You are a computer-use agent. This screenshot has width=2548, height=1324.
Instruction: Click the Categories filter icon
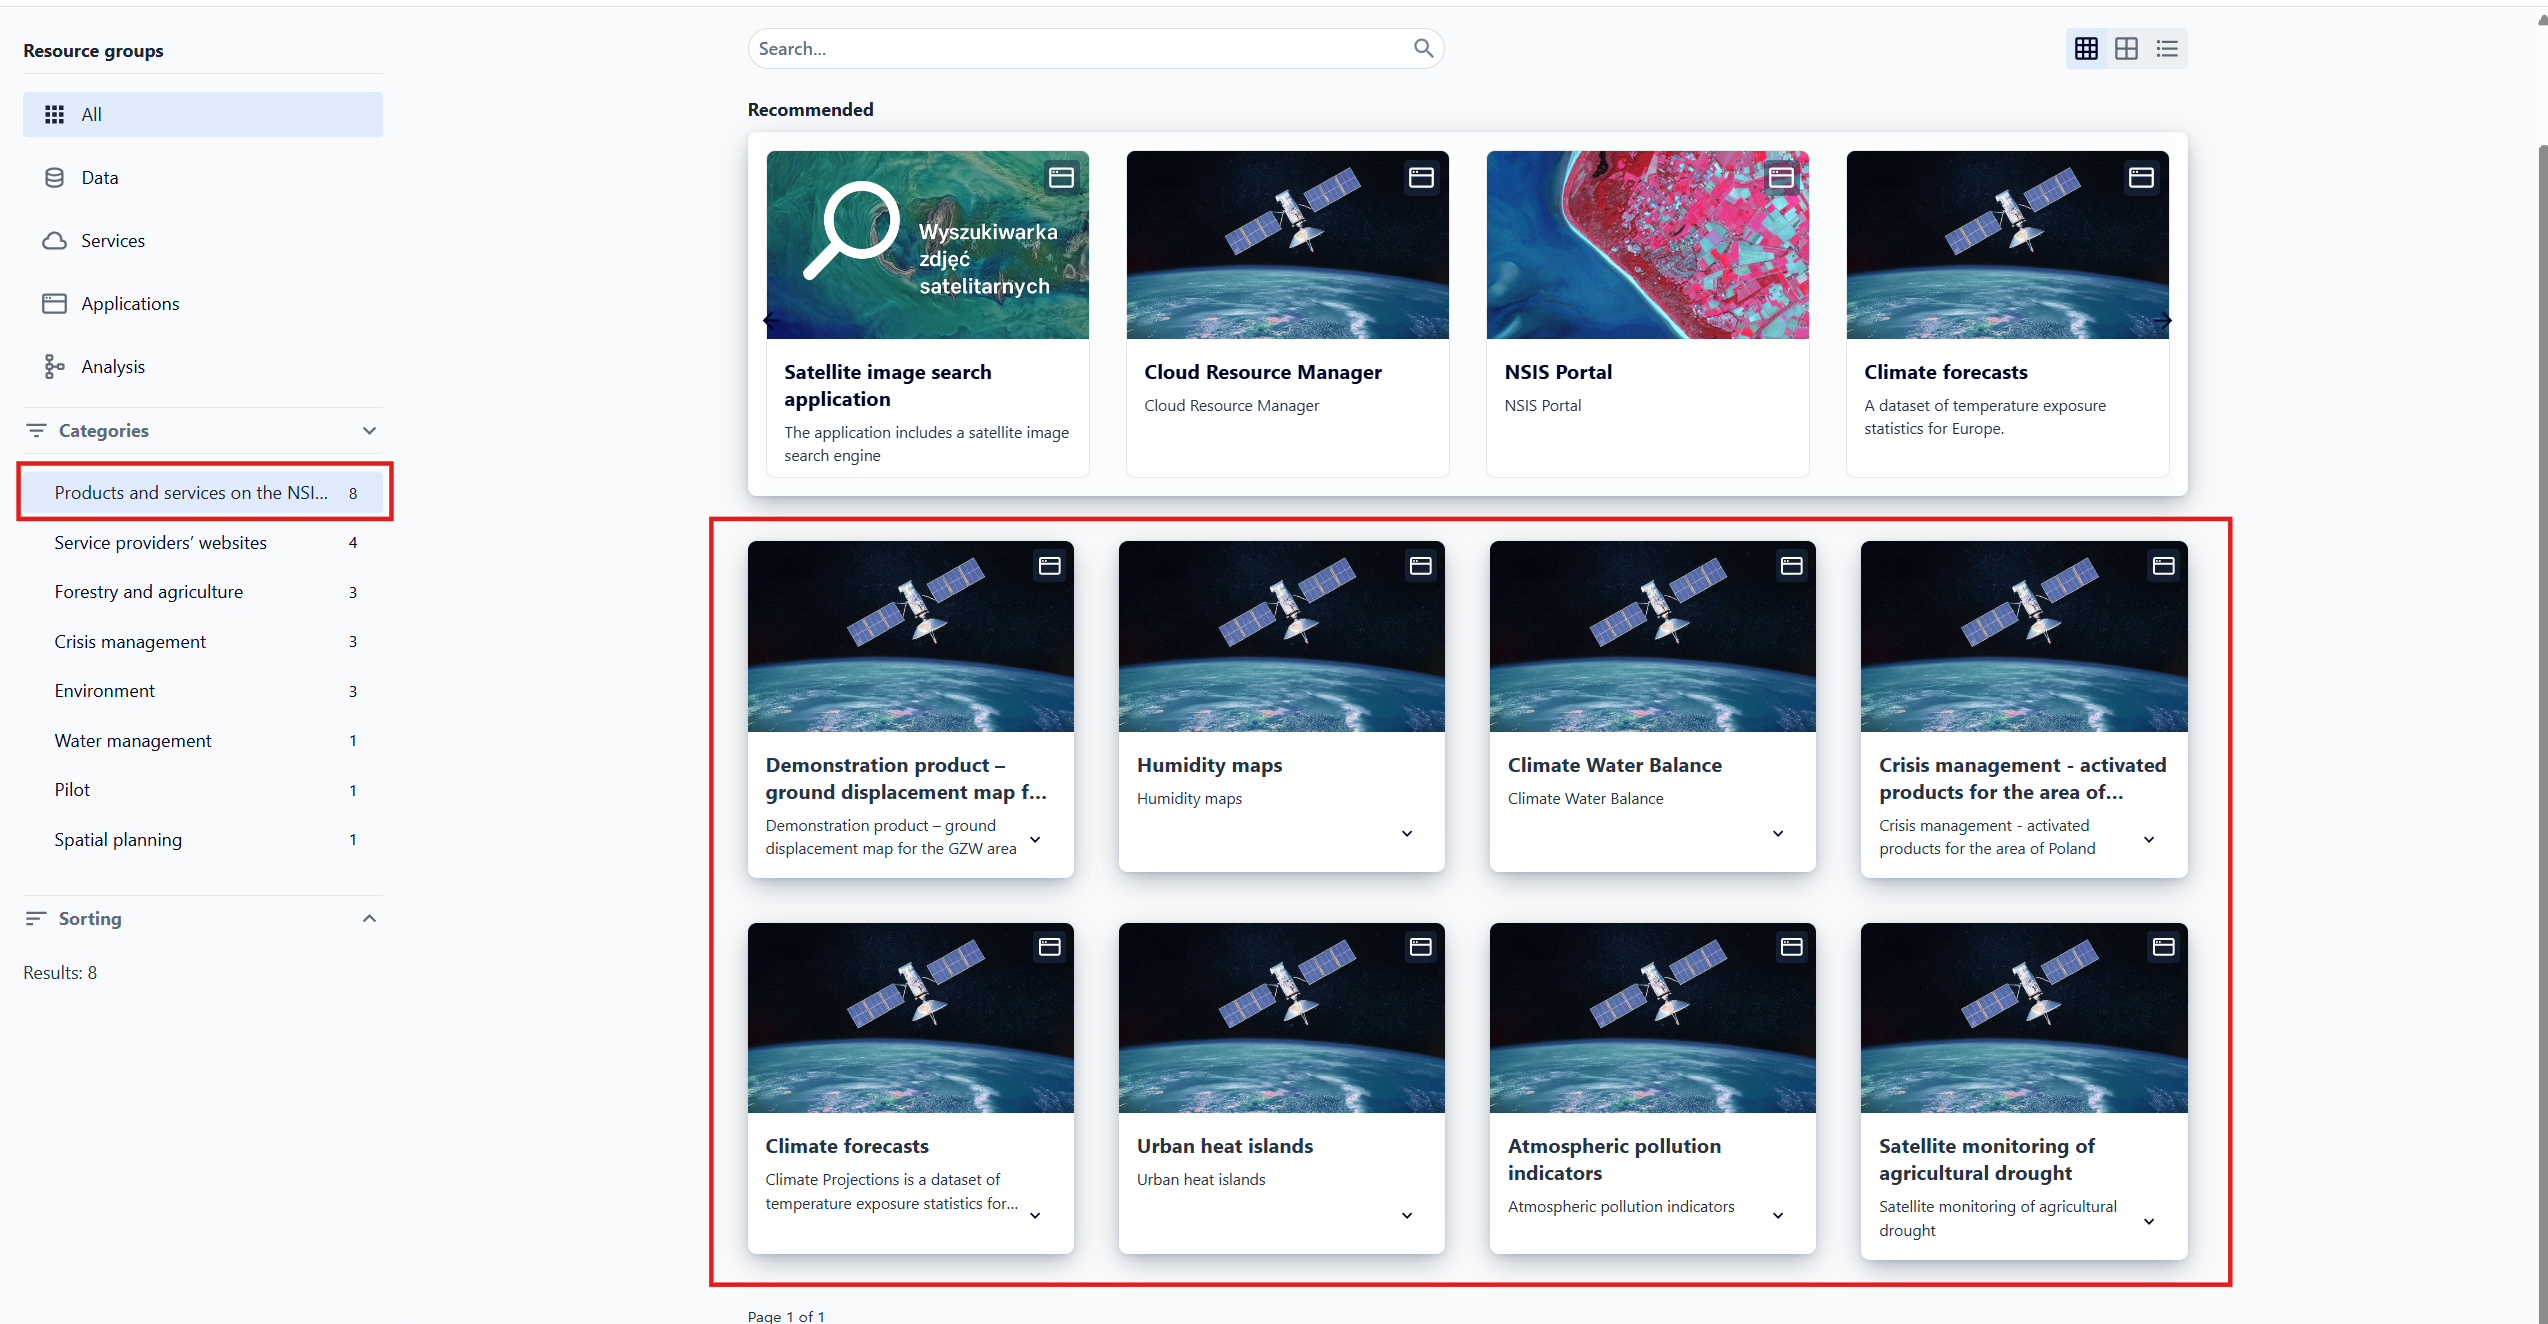[36, 430]
